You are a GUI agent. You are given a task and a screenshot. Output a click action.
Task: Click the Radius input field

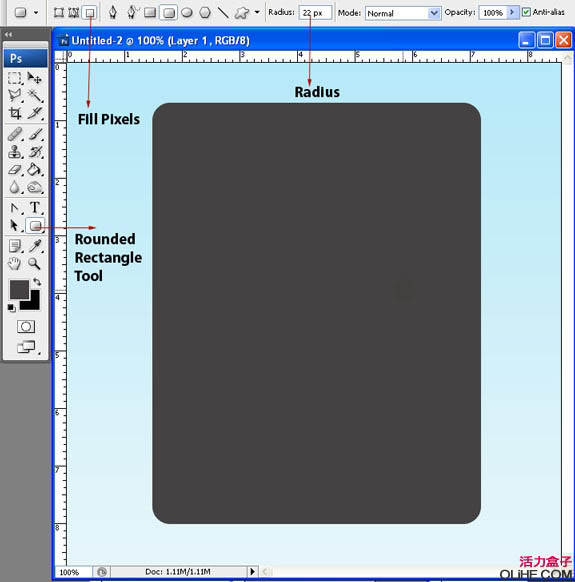(x=316, y=13)
